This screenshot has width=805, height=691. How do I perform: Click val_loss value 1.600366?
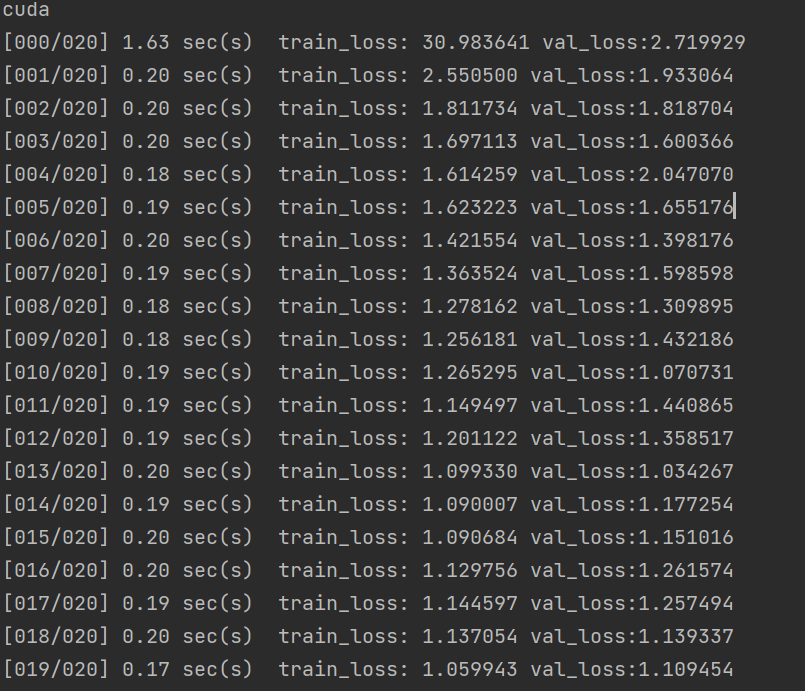686,141
